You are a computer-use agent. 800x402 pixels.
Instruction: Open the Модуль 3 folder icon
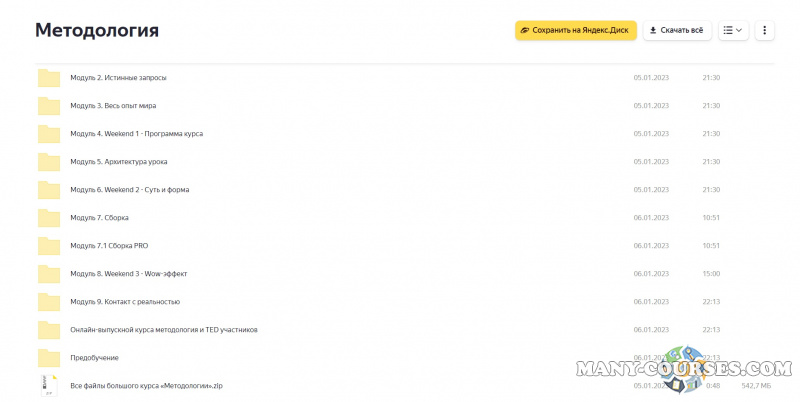[x=49, y=106]
